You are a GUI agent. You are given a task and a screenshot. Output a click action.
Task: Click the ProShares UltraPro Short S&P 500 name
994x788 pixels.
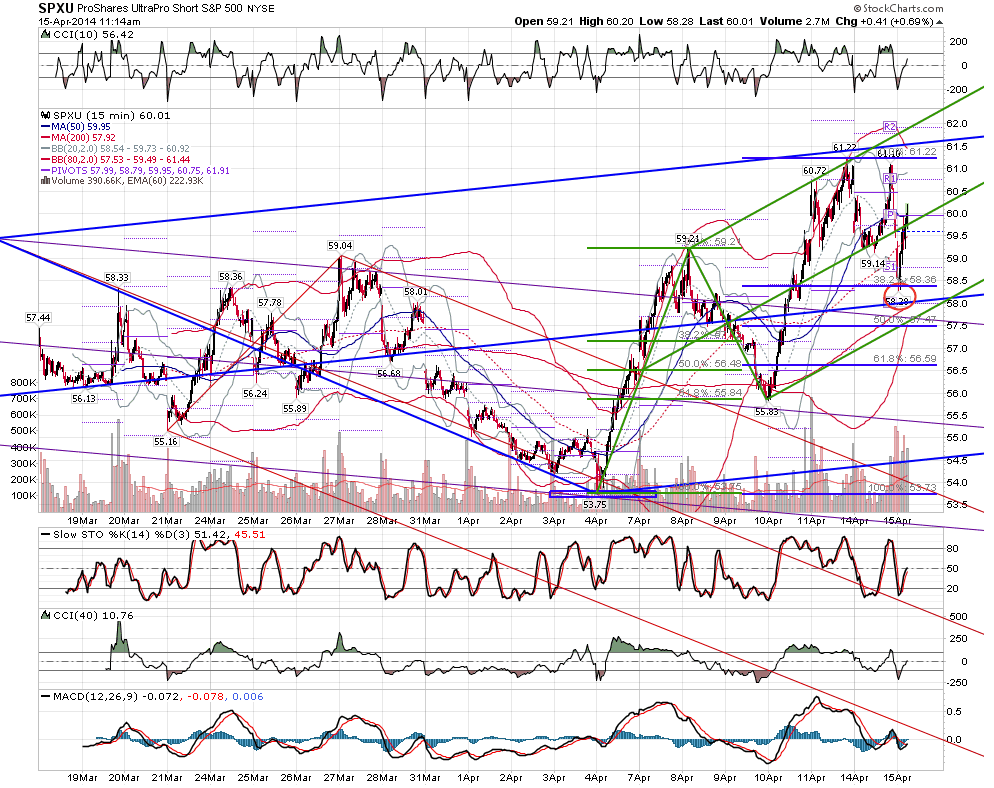pyautogui.click(x=160, y=8)
